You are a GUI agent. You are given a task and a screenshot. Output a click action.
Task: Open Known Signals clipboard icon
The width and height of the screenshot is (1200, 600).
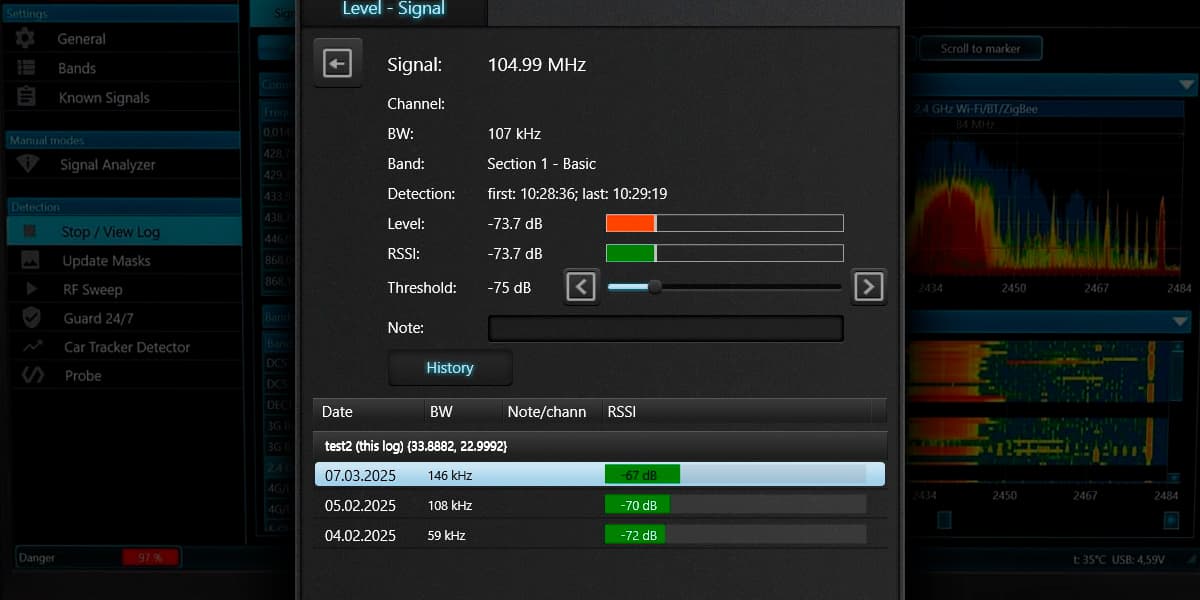pos(26,97)
